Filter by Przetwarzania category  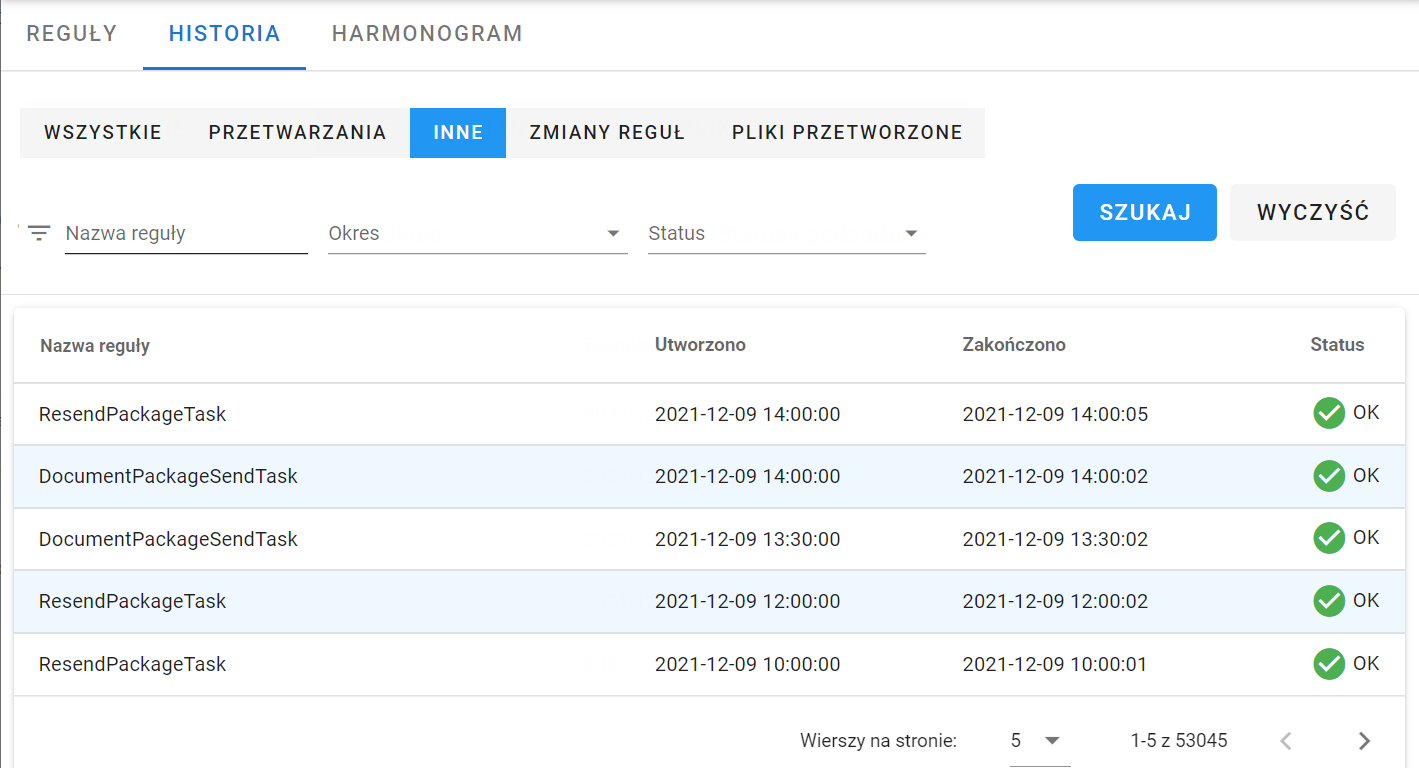[x=297, y=133]
